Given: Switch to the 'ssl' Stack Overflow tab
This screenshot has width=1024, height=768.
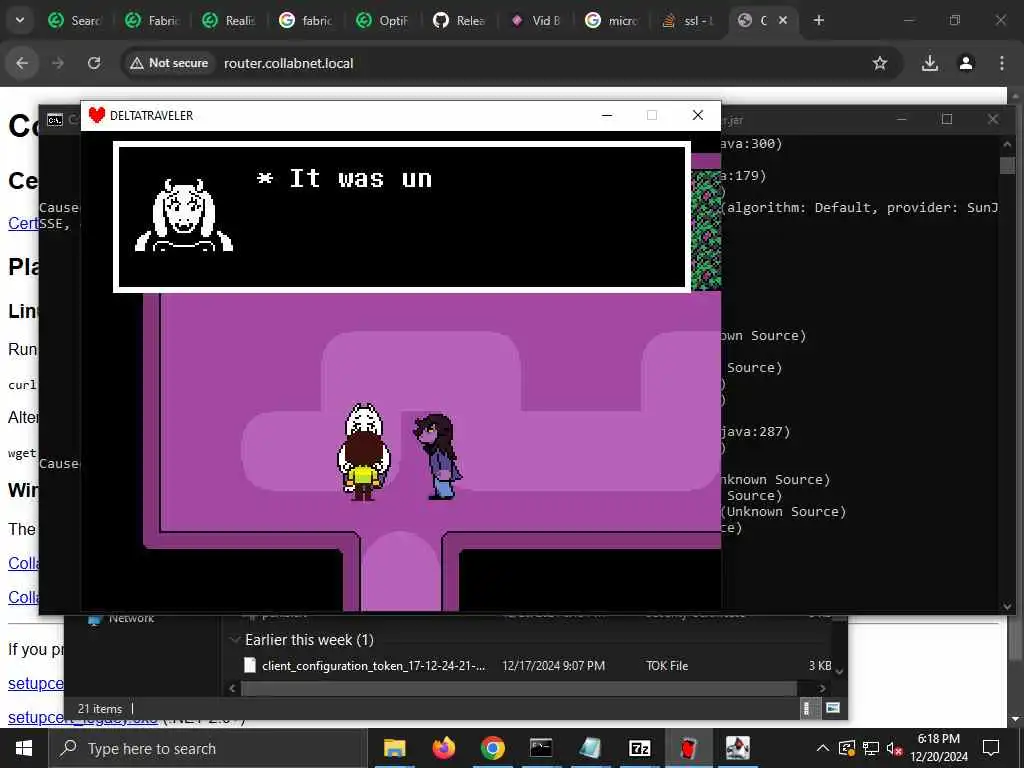Looking at the screenshot, I should tap(690, 20).
